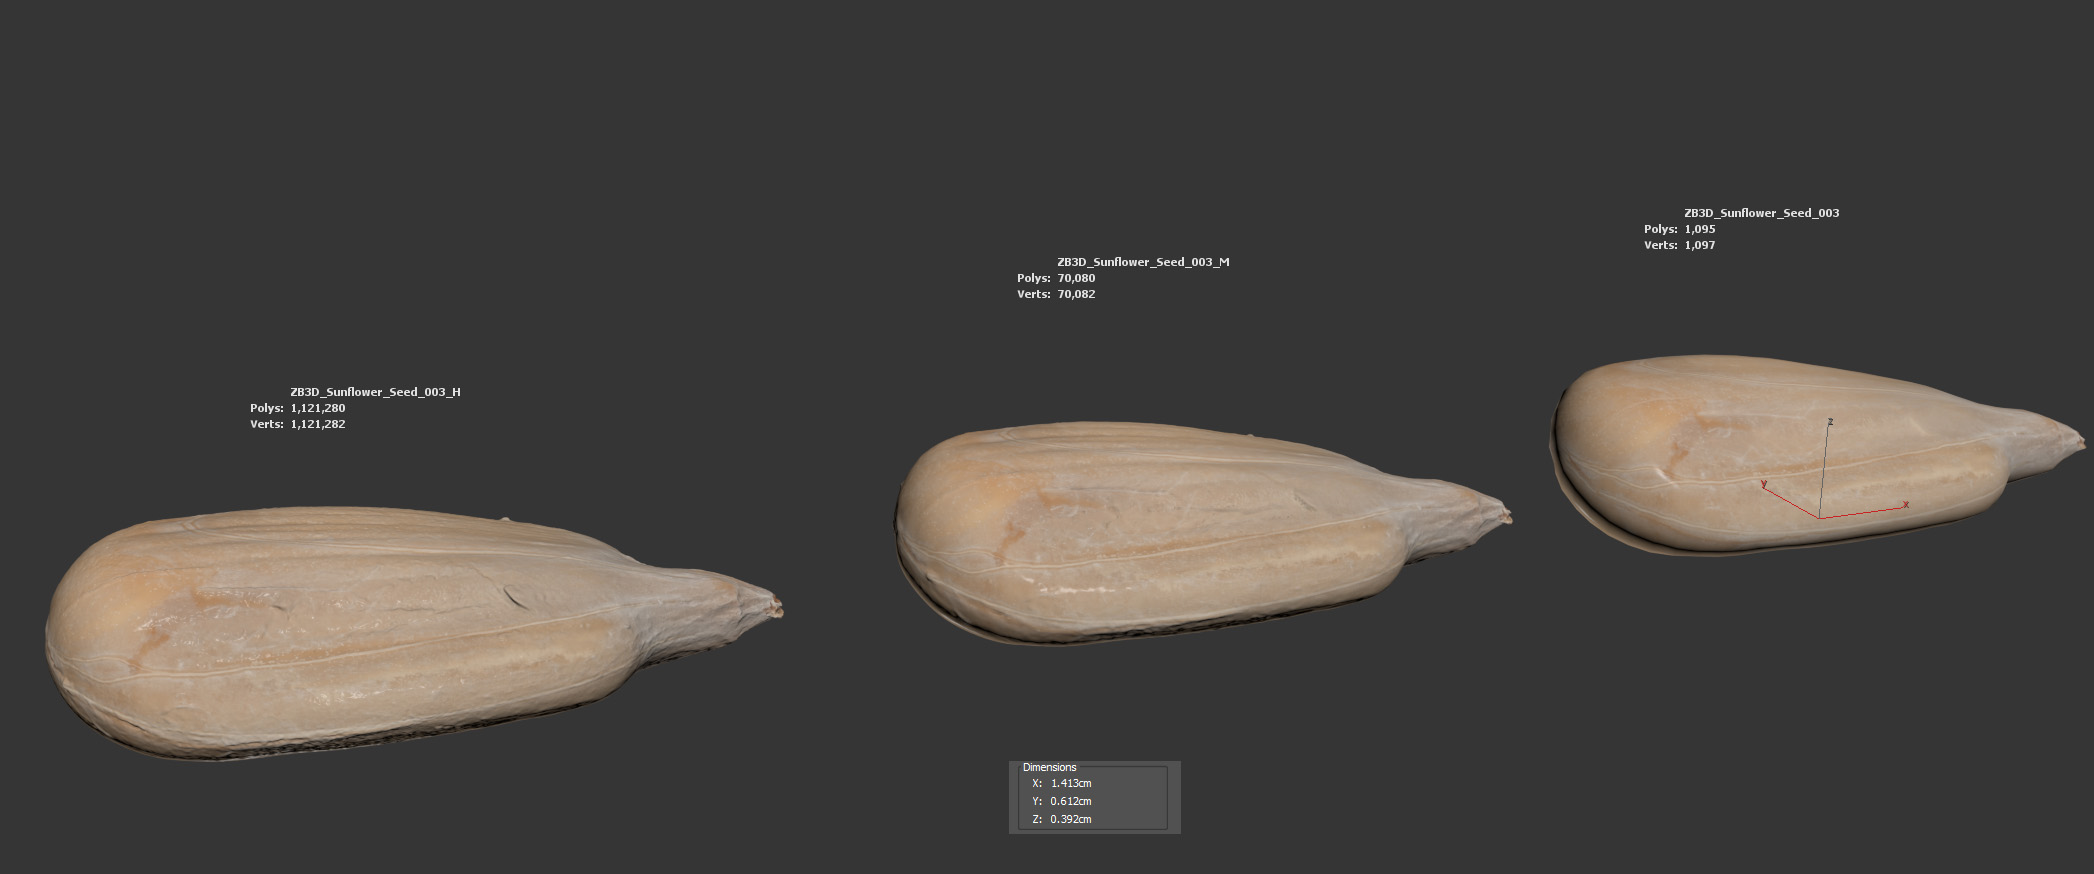Click the ZB3D_Sunflower_Seed_003_M name label
Screen dimensions: 2094x874
(x=1143, y=262)
